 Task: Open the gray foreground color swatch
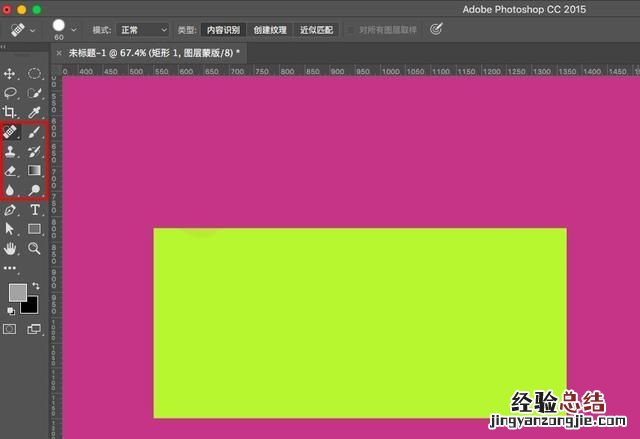point(18,293)
